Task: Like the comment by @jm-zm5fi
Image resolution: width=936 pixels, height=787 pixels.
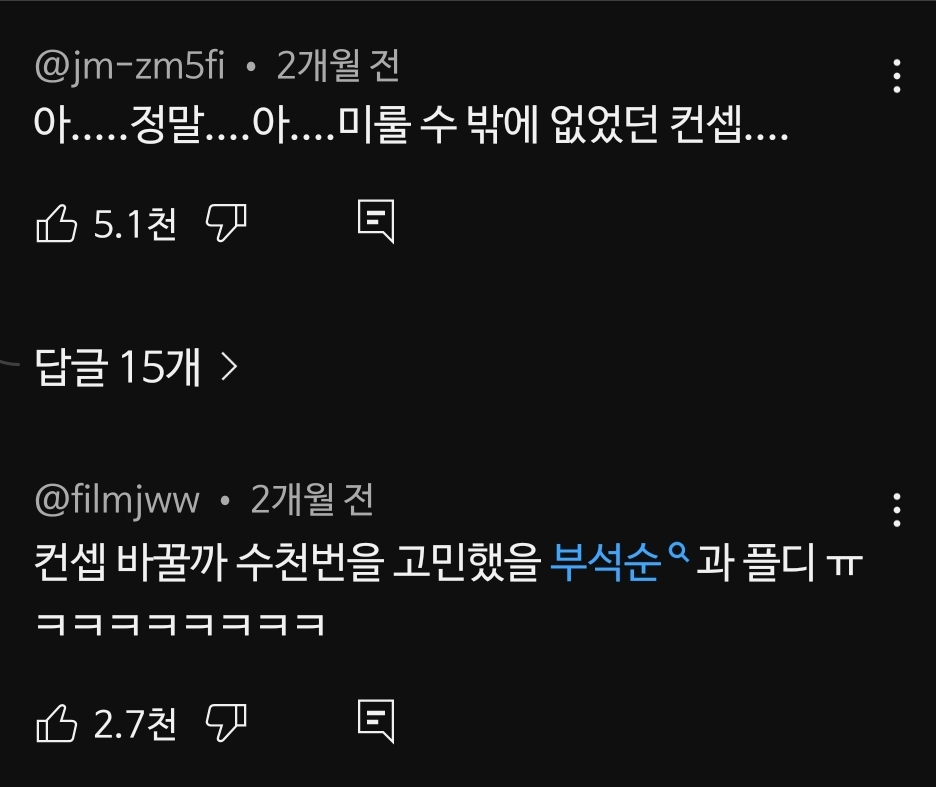Action: click(x=57, y=223)
